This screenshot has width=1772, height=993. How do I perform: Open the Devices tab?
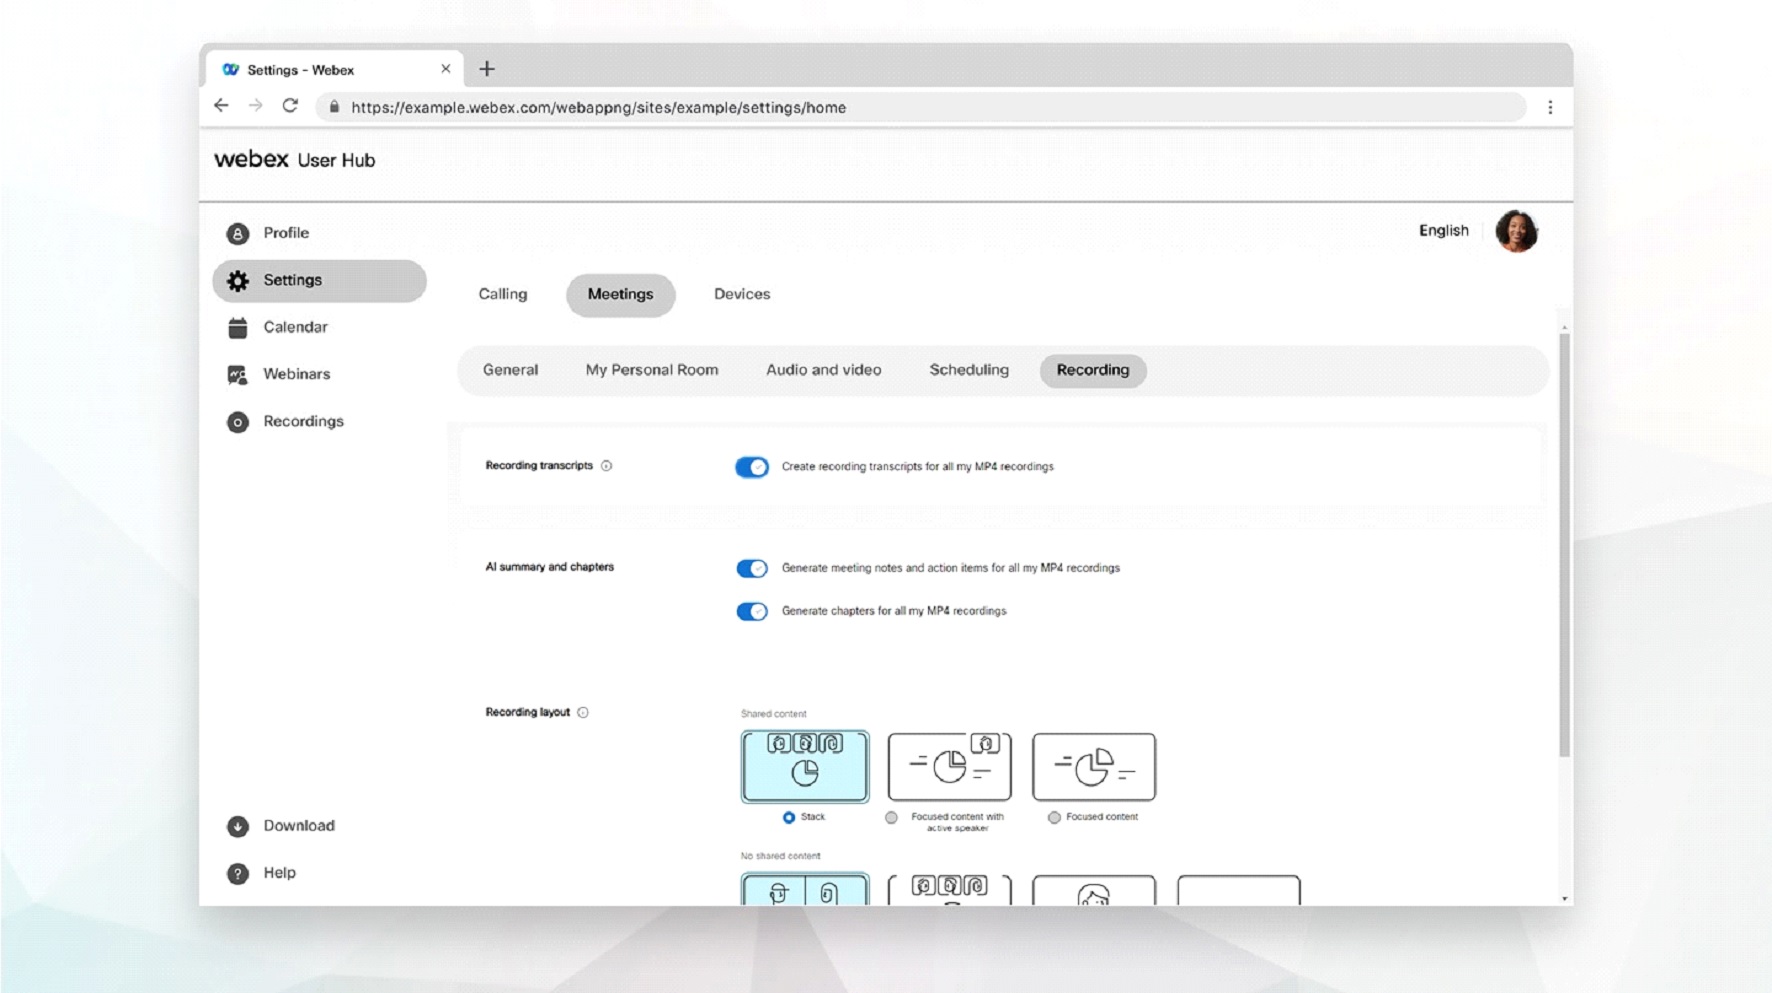[741, 294]
